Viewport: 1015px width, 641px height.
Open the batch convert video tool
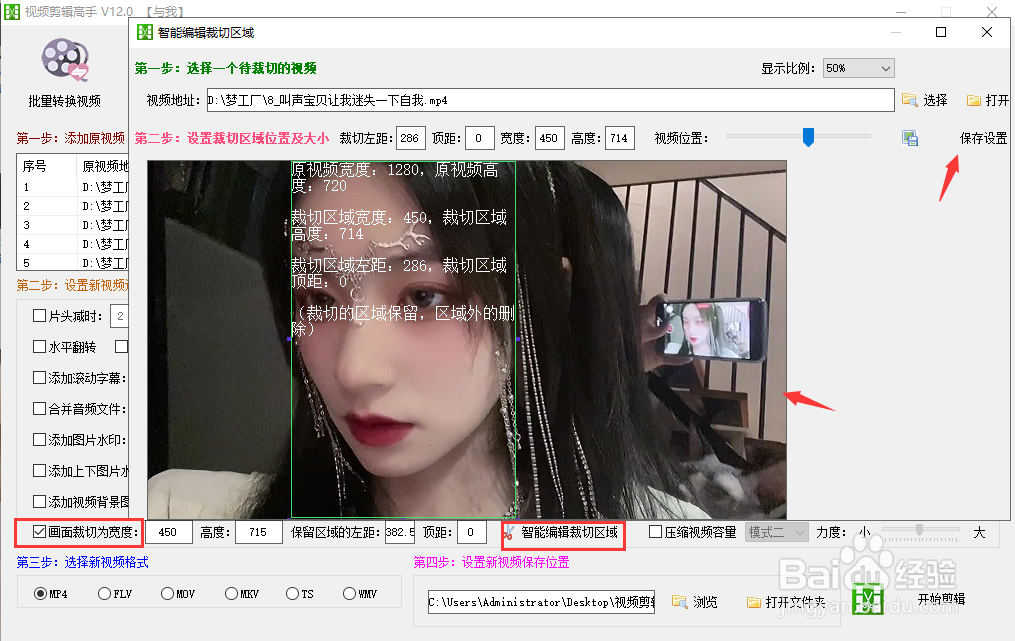pyautogui.click(x=65, y=73)
